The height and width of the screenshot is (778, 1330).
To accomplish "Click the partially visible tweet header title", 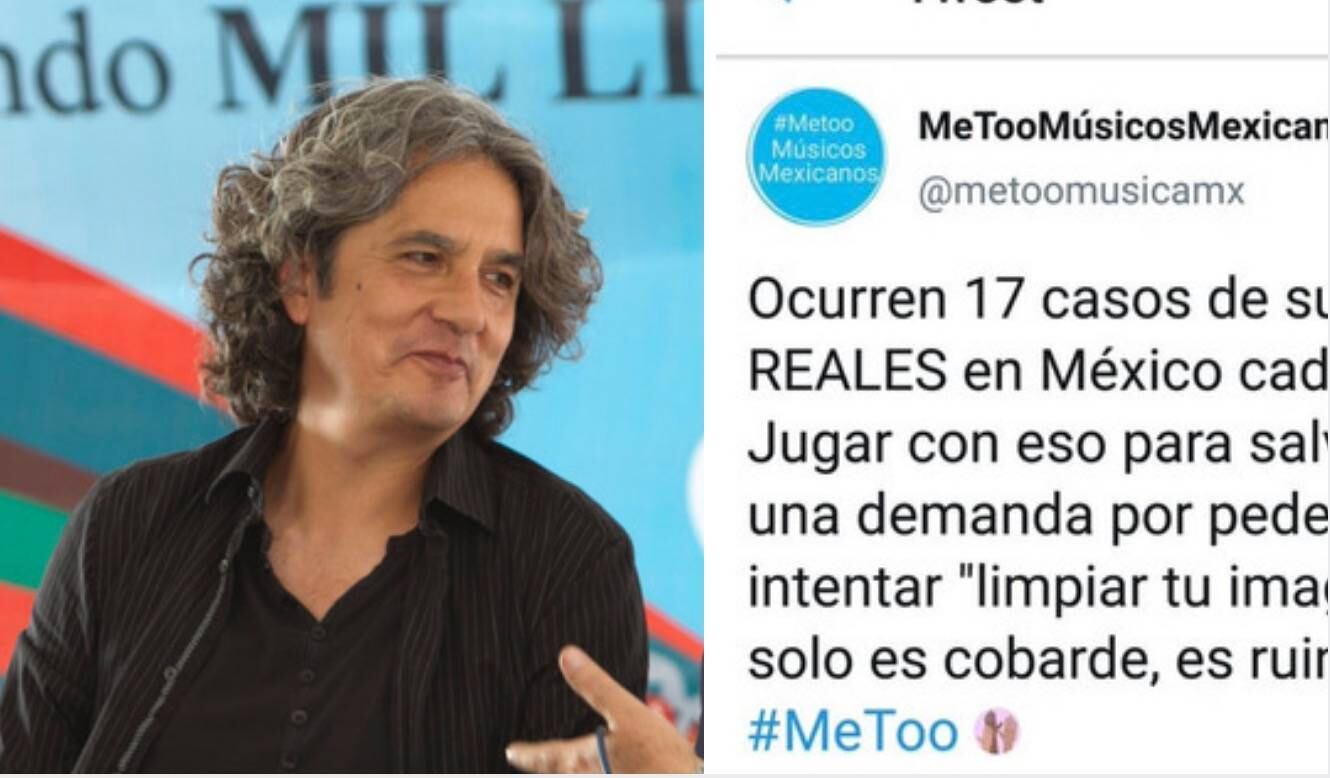I will (975, 5).
